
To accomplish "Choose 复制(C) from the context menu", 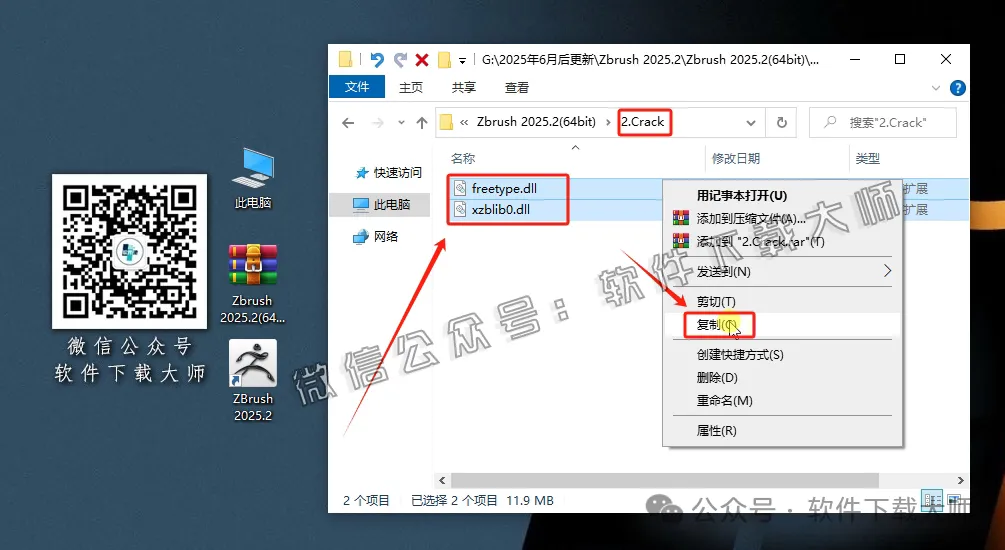I will coord(783,324).
